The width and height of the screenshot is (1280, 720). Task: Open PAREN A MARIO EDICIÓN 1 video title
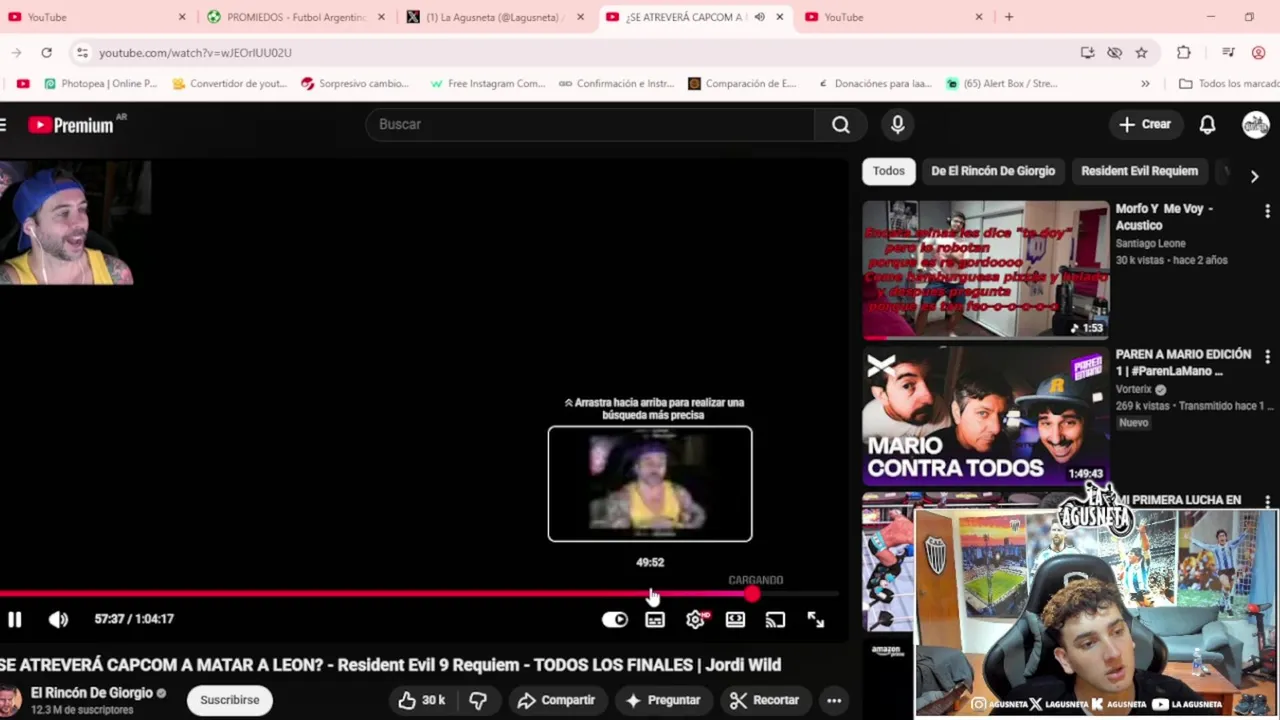pos(1183,362)
